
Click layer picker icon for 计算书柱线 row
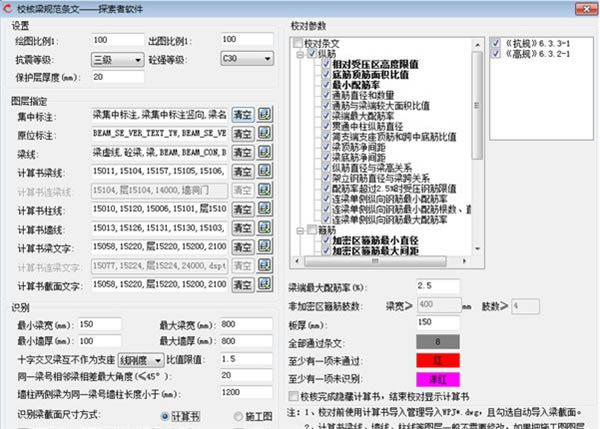click(x=264, y=209)
